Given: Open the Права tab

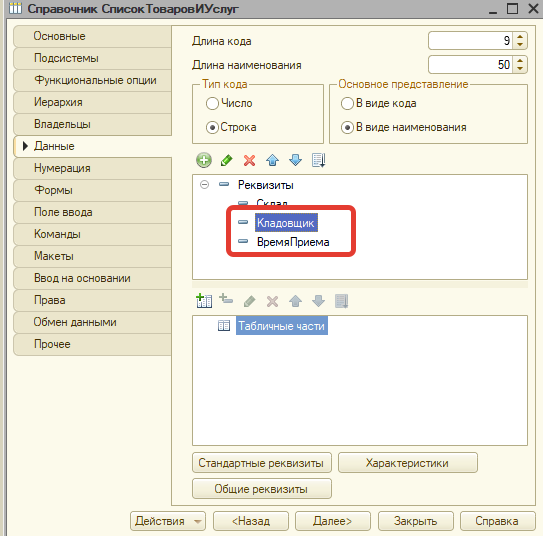Looking at the screenshot, I should 92,300.
